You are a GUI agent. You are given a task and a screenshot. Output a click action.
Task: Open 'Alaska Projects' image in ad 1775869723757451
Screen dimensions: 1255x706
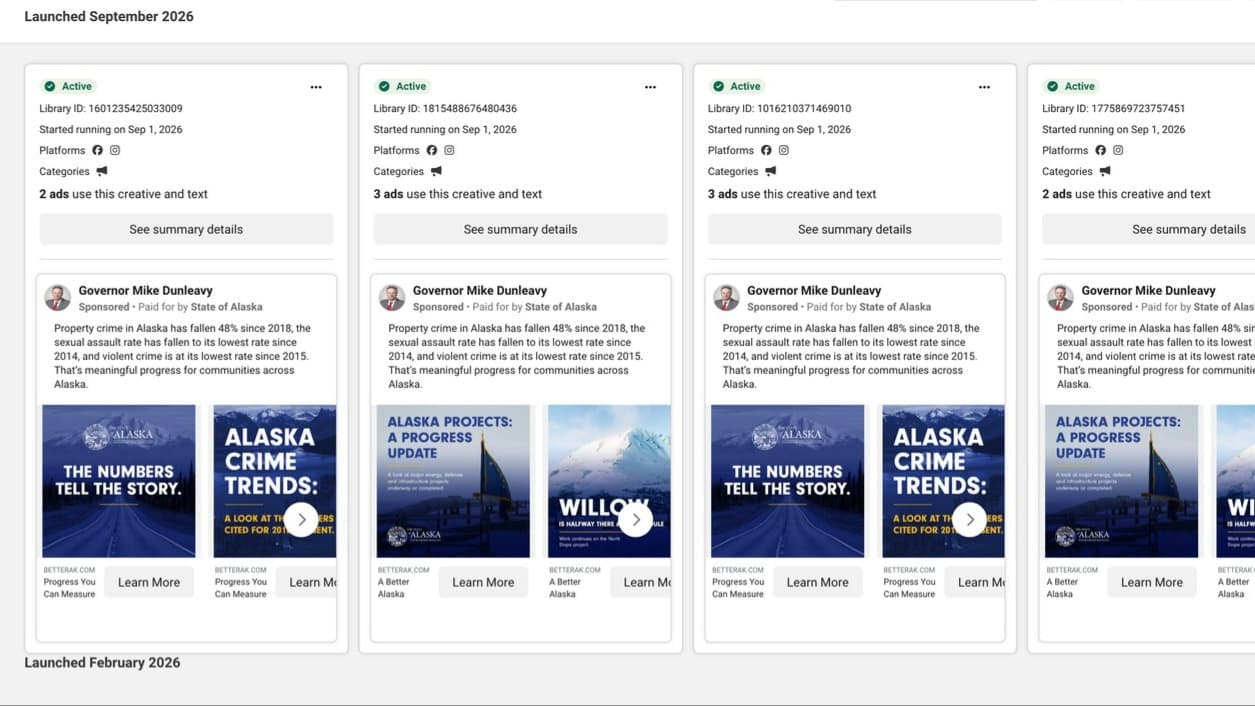(x=1121, y=481)
